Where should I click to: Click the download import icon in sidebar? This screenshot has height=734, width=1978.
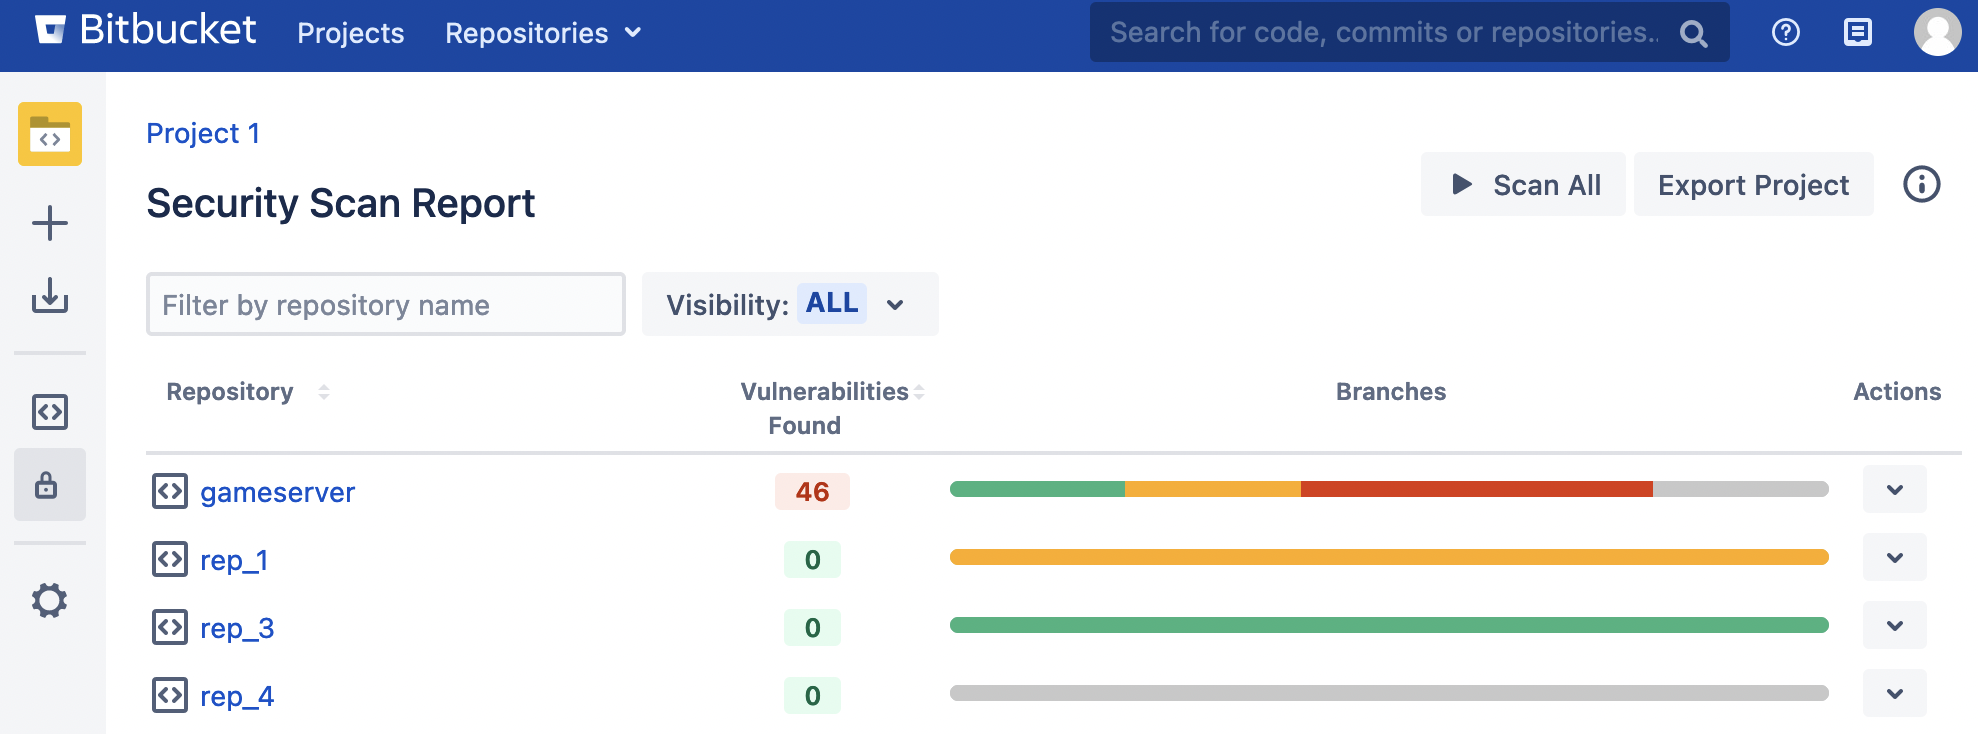click(x=50, y=296)
